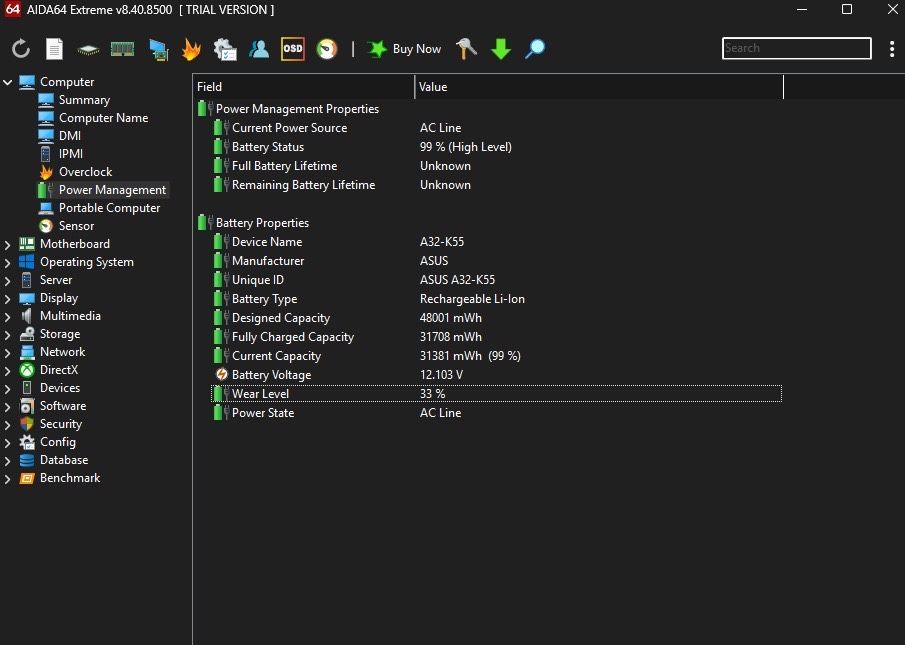Open the IPMI tree item
905x645 pixels.
click(70, 153)
